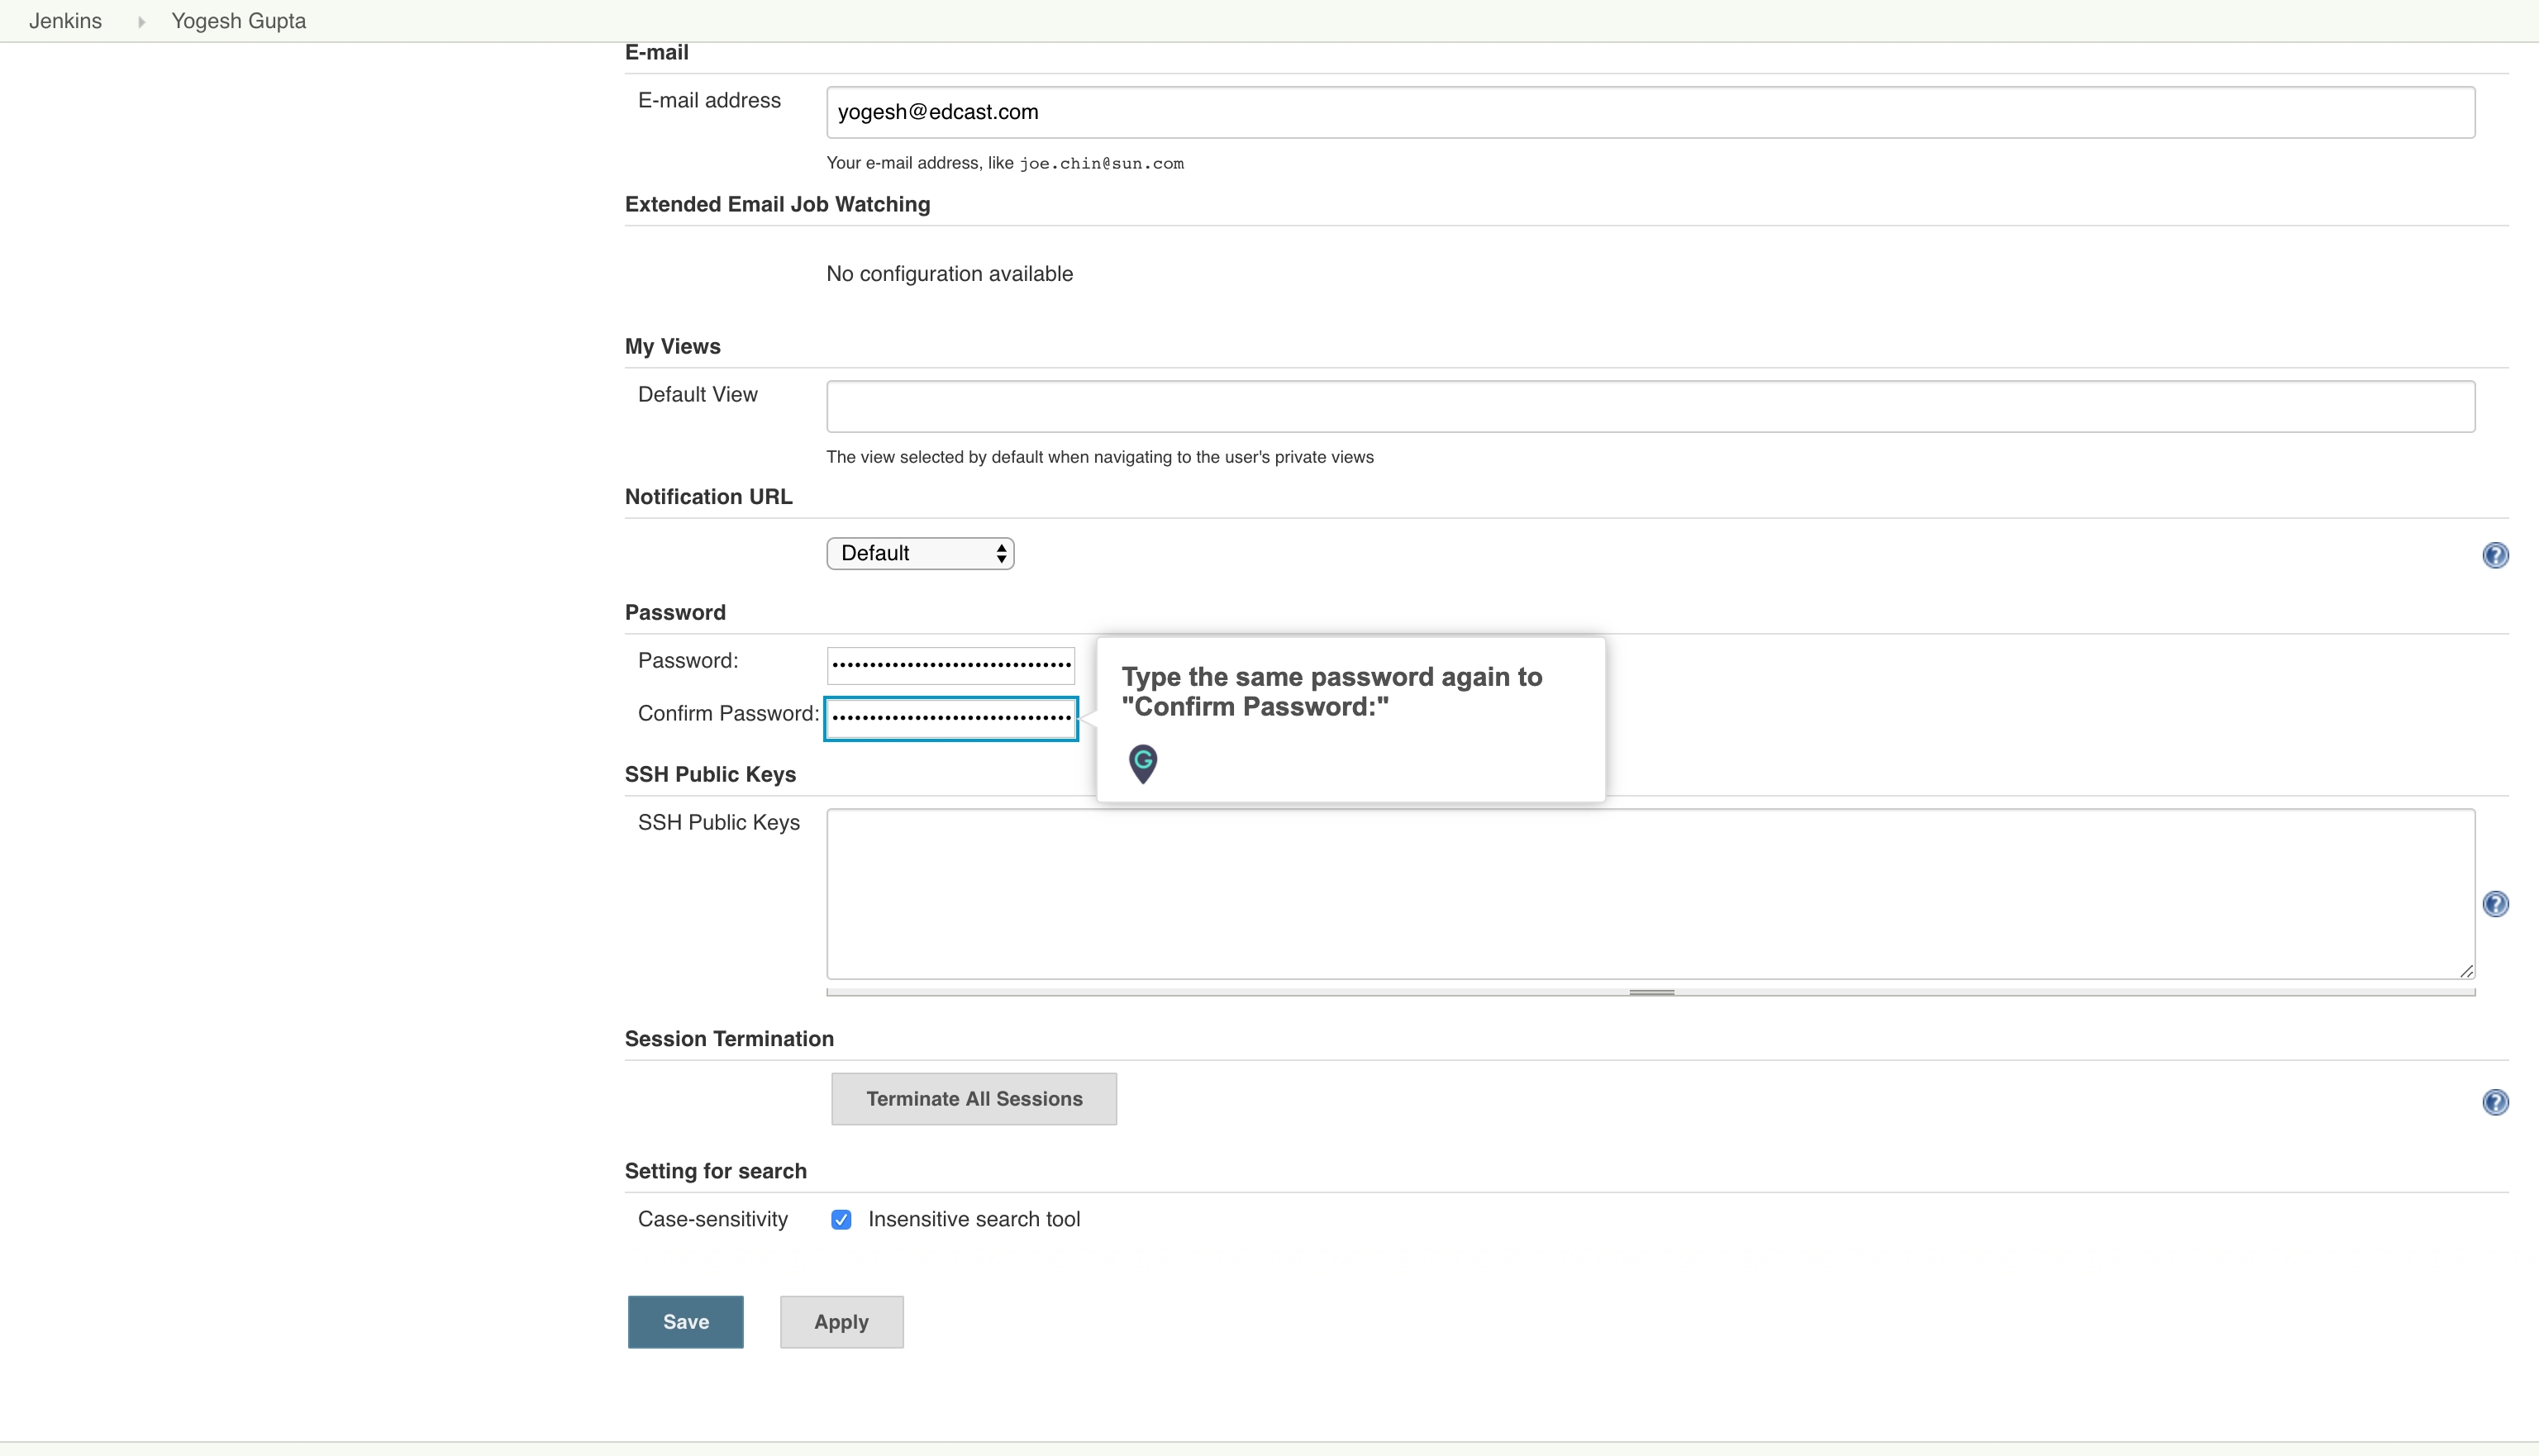Open help for Session Termination
Screen dimensions: 2539x1456
(2496, 1102)
